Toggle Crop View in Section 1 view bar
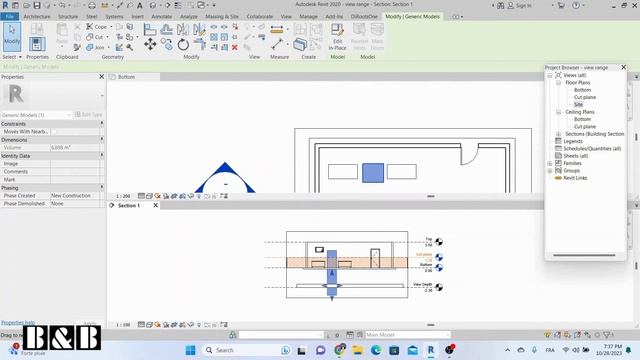Screen dimensions: 640x360 pos(174,325)
